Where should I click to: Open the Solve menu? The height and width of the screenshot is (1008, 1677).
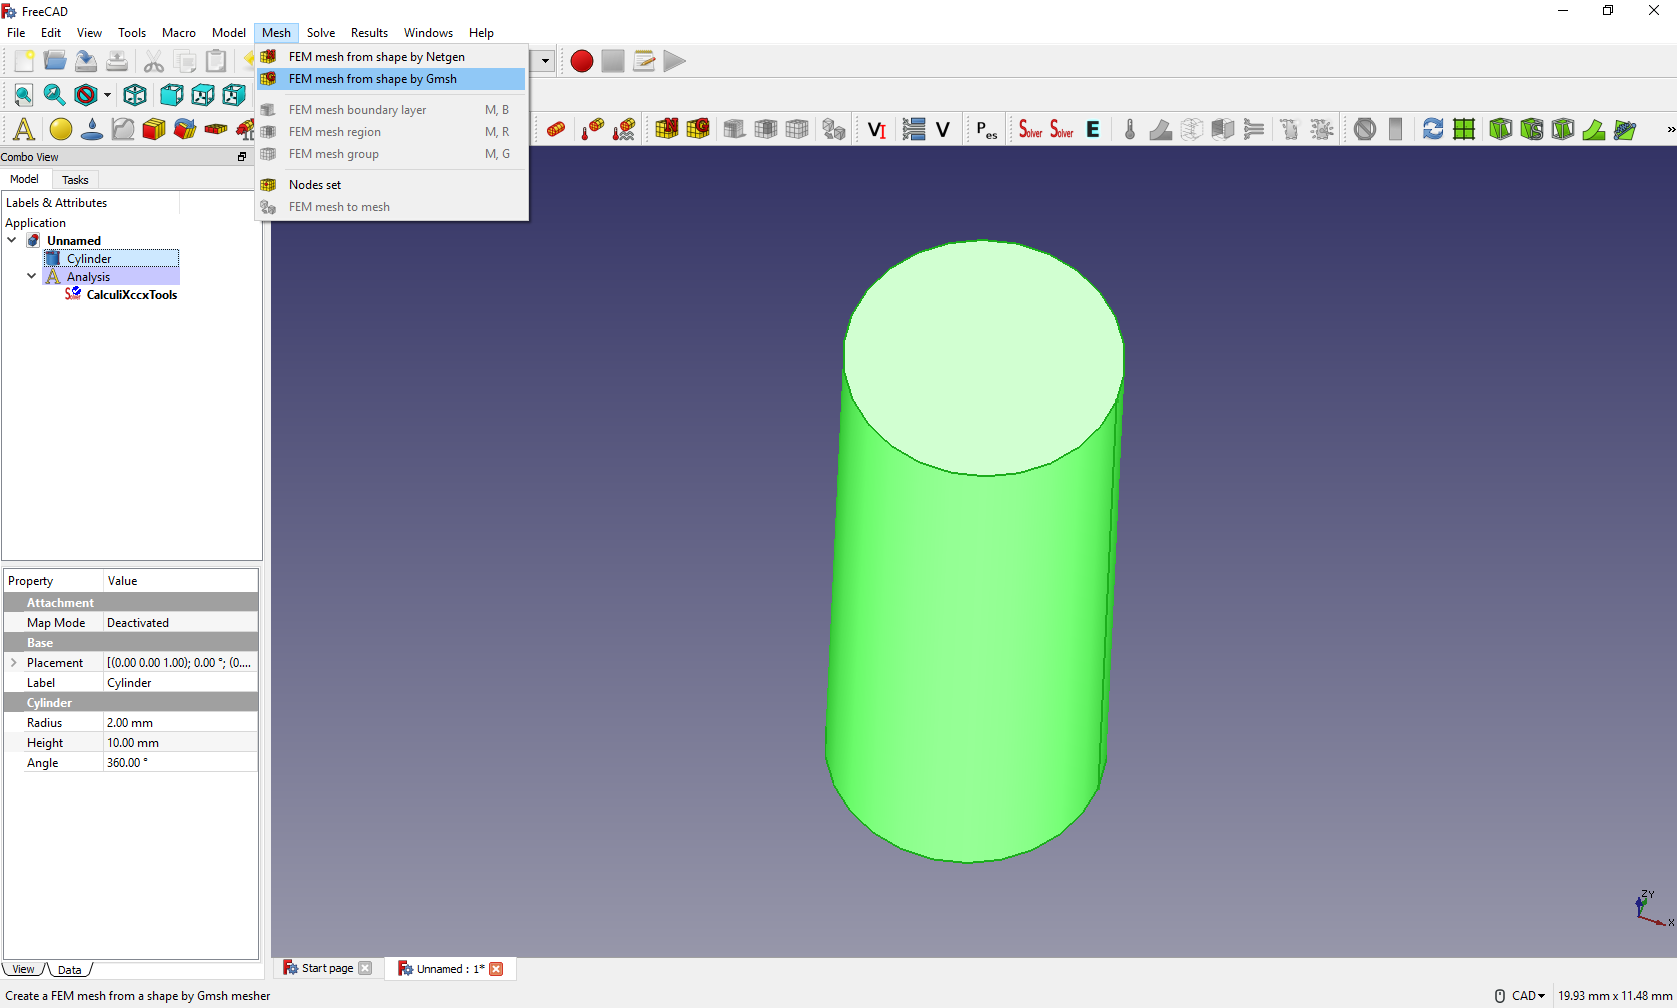coord(321,33)
